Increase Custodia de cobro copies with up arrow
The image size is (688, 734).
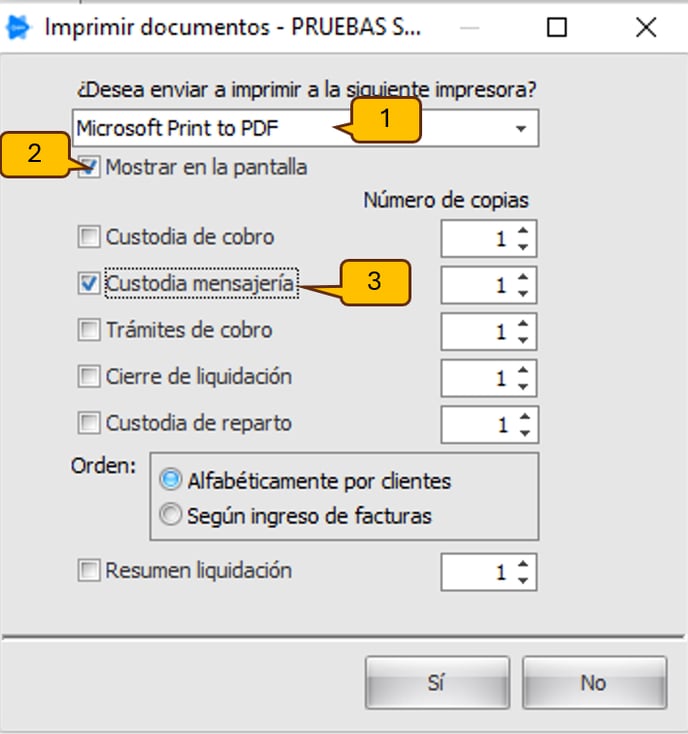523,231
